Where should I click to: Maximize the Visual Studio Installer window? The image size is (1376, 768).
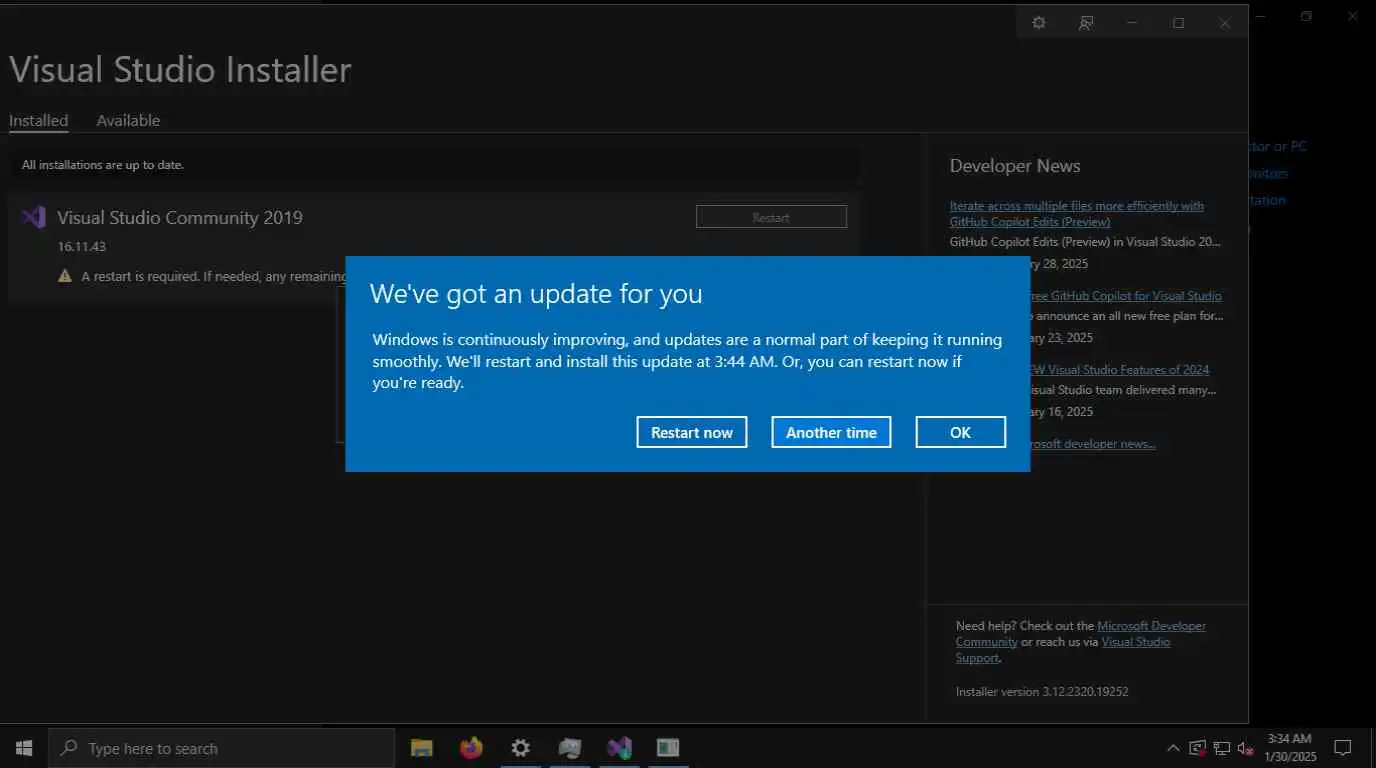coord(1178,23)
